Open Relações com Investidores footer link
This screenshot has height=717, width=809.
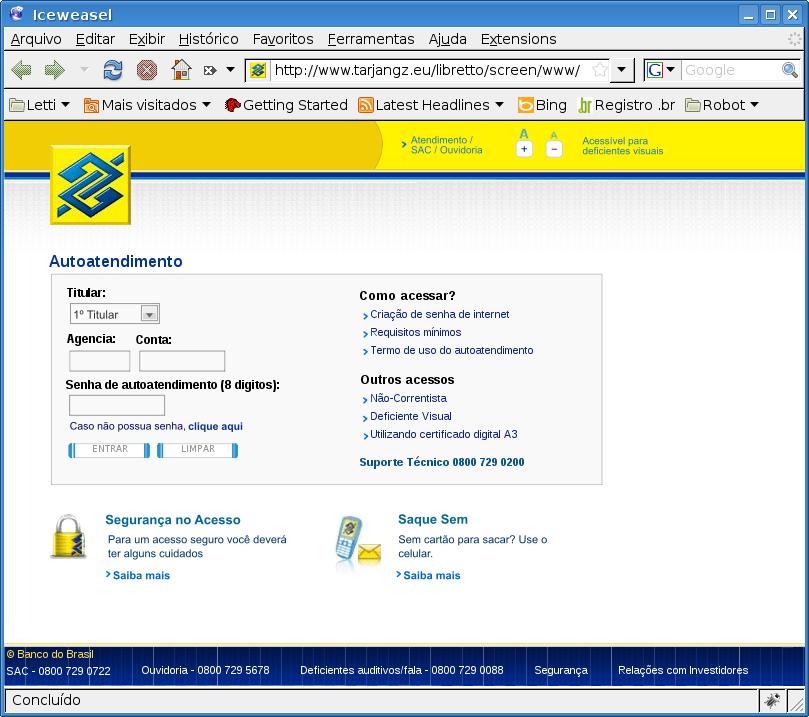pyautogui.click(x=683, y=670)
